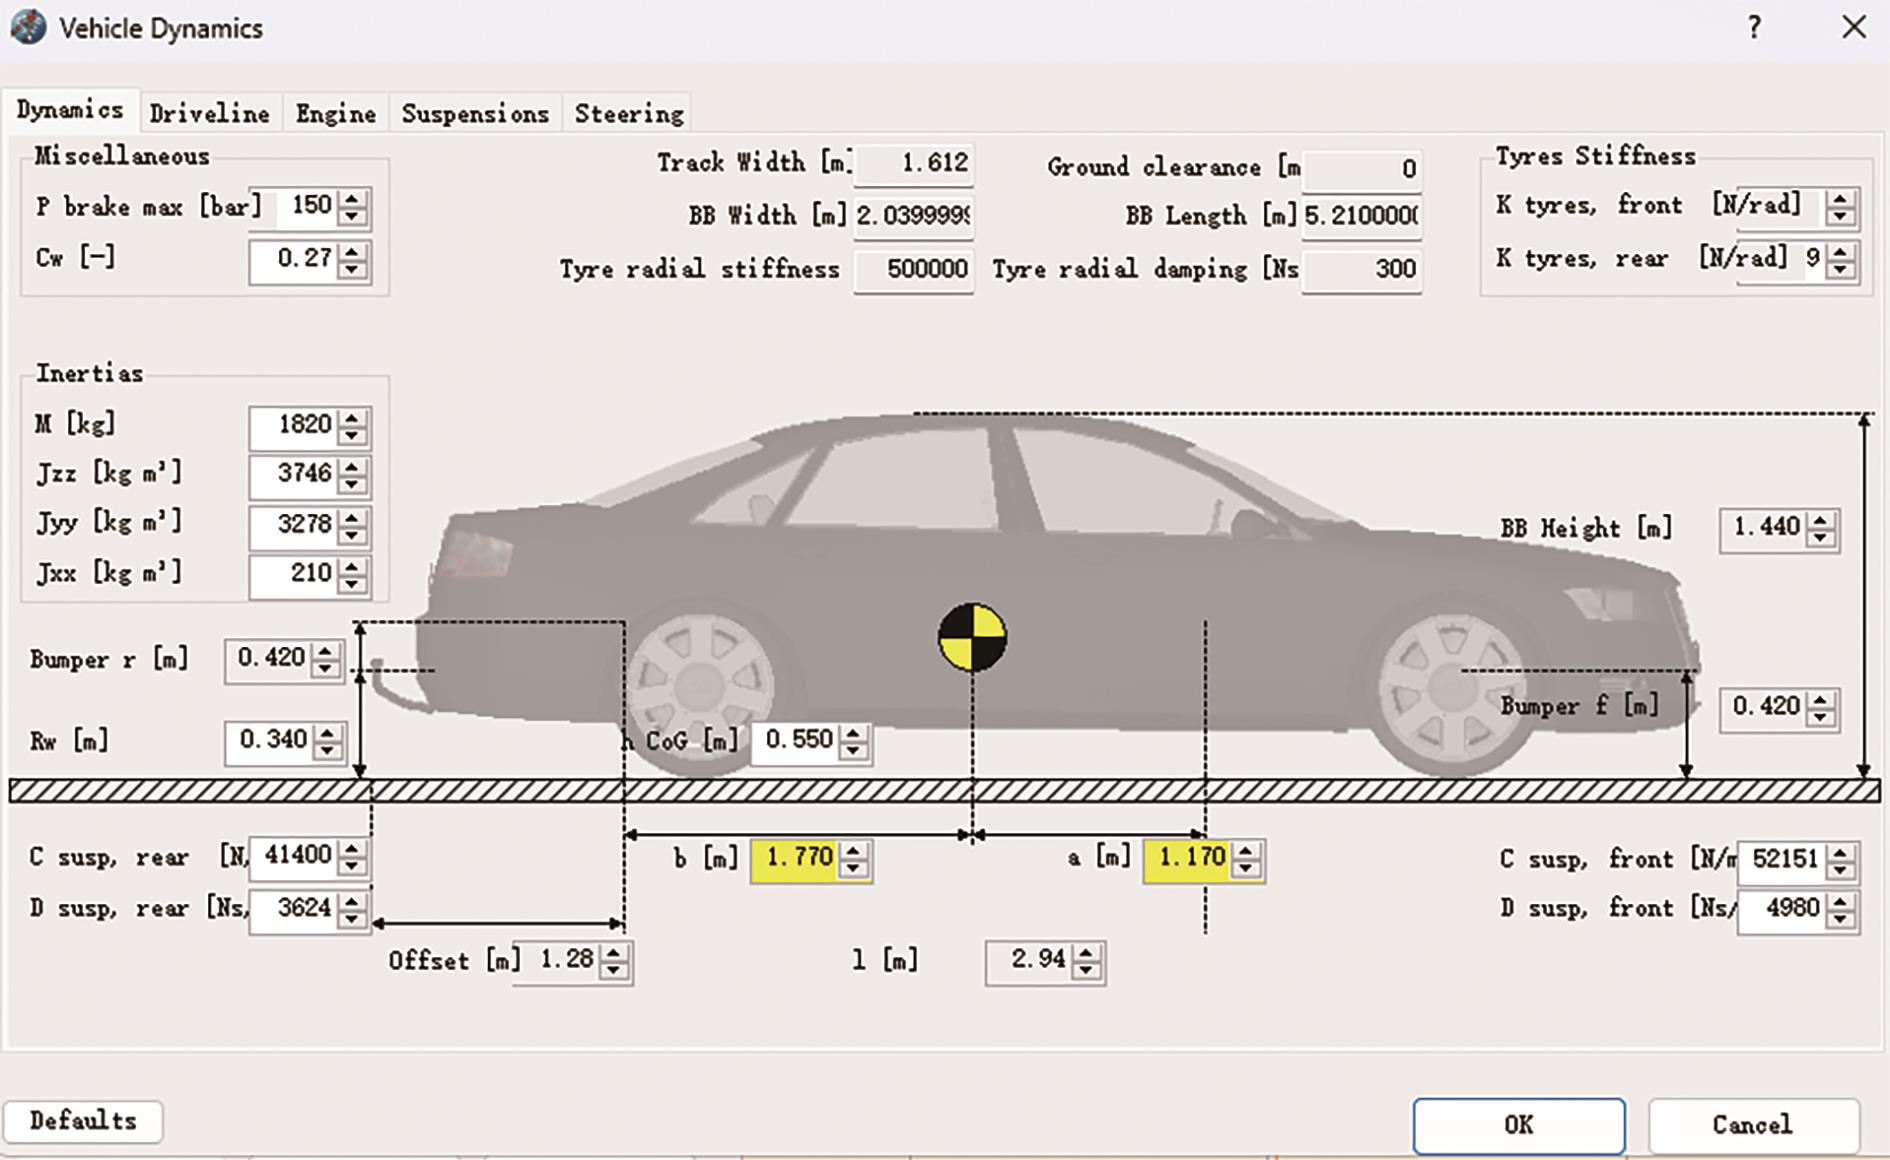Click the yellow b [m] distance field
The height and width of the screenshot is (1160, 1890).
[797, 859]
